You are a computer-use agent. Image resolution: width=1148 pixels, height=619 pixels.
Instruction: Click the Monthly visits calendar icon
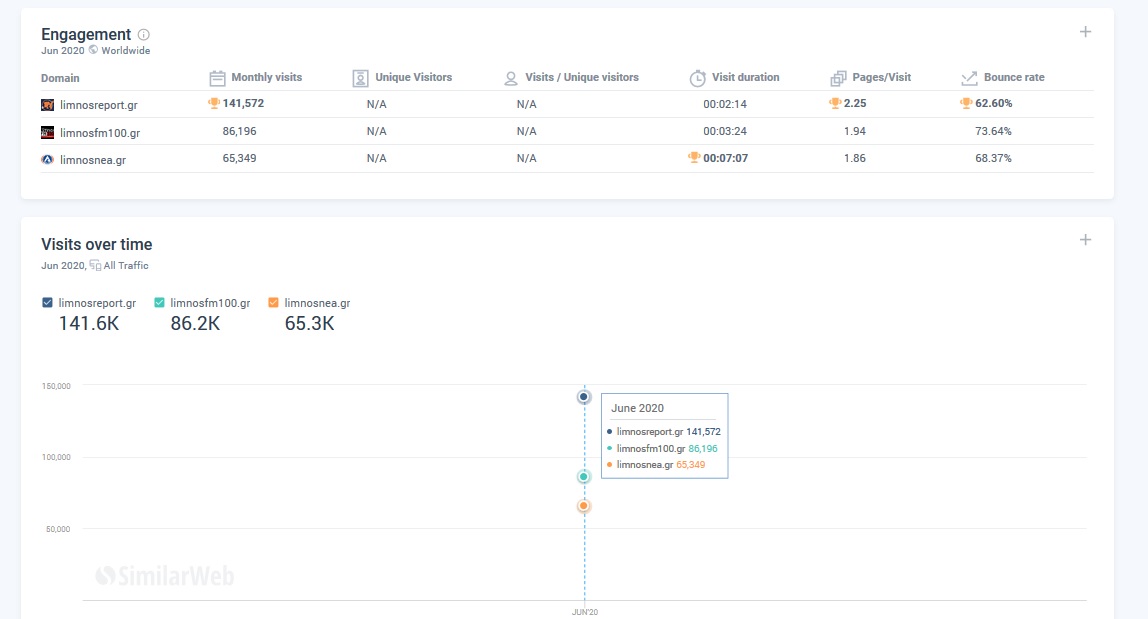(x=217, y=78)
